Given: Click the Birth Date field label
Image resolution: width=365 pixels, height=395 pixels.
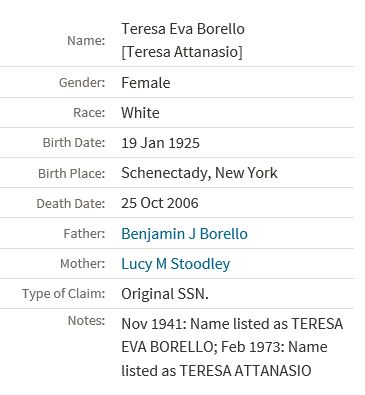Looking at the screenshot, I should point(74,143).
